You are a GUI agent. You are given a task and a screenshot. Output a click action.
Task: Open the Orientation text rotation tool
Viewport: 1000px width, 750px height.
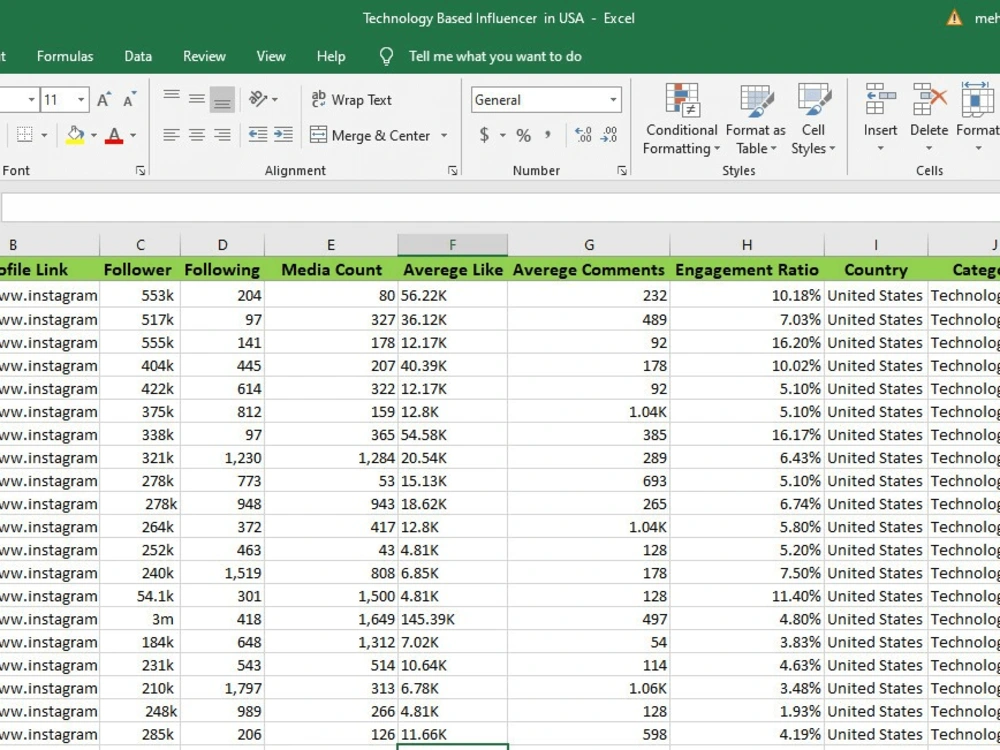[x=258, y=99]
